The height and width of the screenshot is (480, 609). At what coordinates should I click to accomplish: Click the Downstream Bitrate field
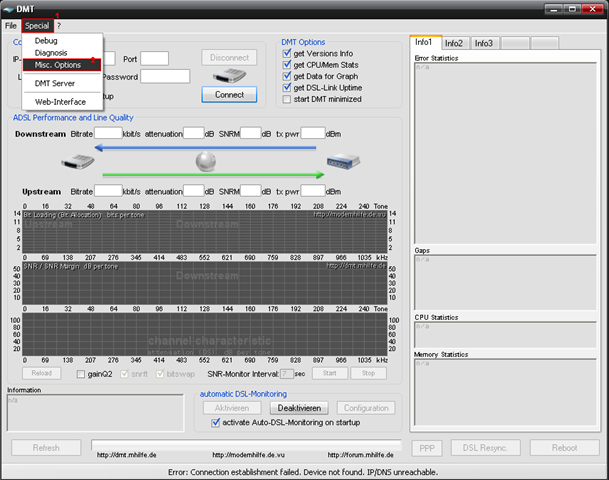click(108, 133)
